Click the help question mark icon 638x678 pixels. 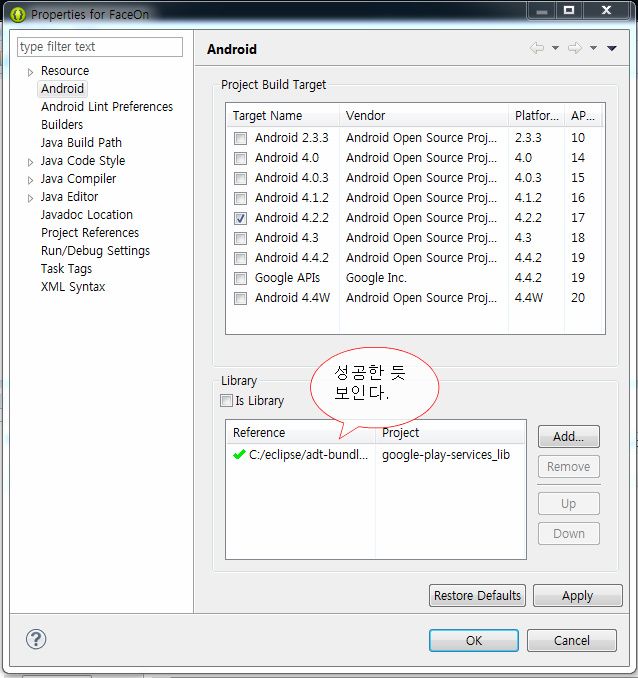36,639
